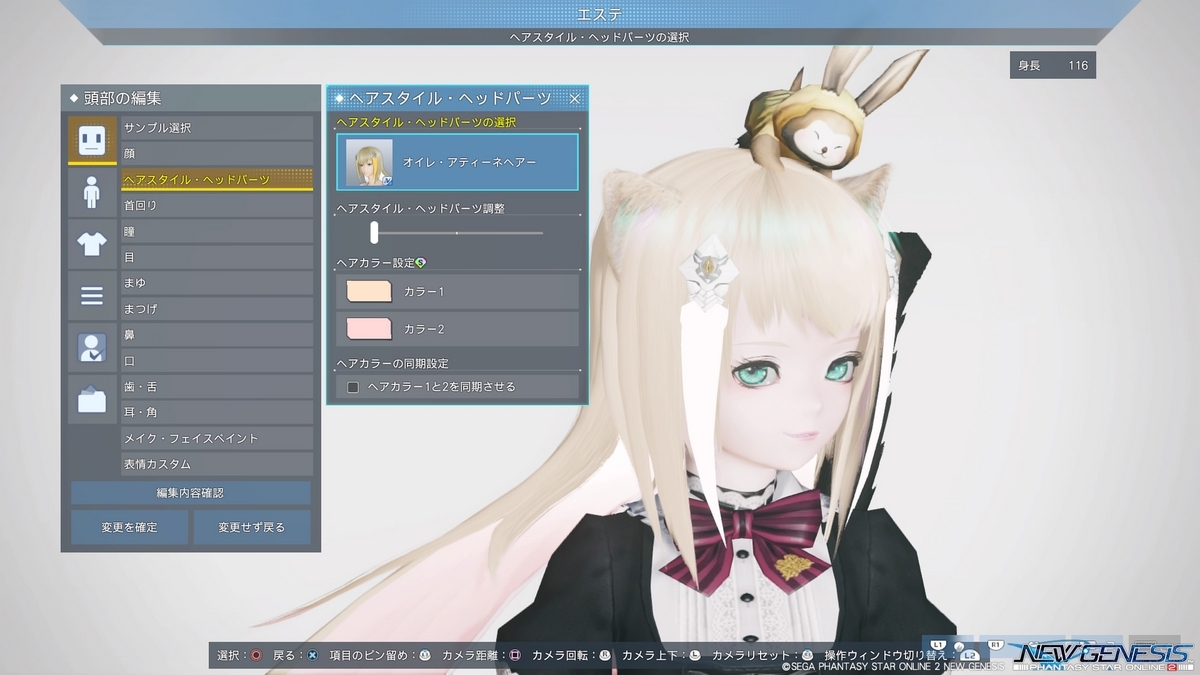This screenshot has width=1200, height=675.
Task: Click 編集内容確認 button
Action: point(191,493)
